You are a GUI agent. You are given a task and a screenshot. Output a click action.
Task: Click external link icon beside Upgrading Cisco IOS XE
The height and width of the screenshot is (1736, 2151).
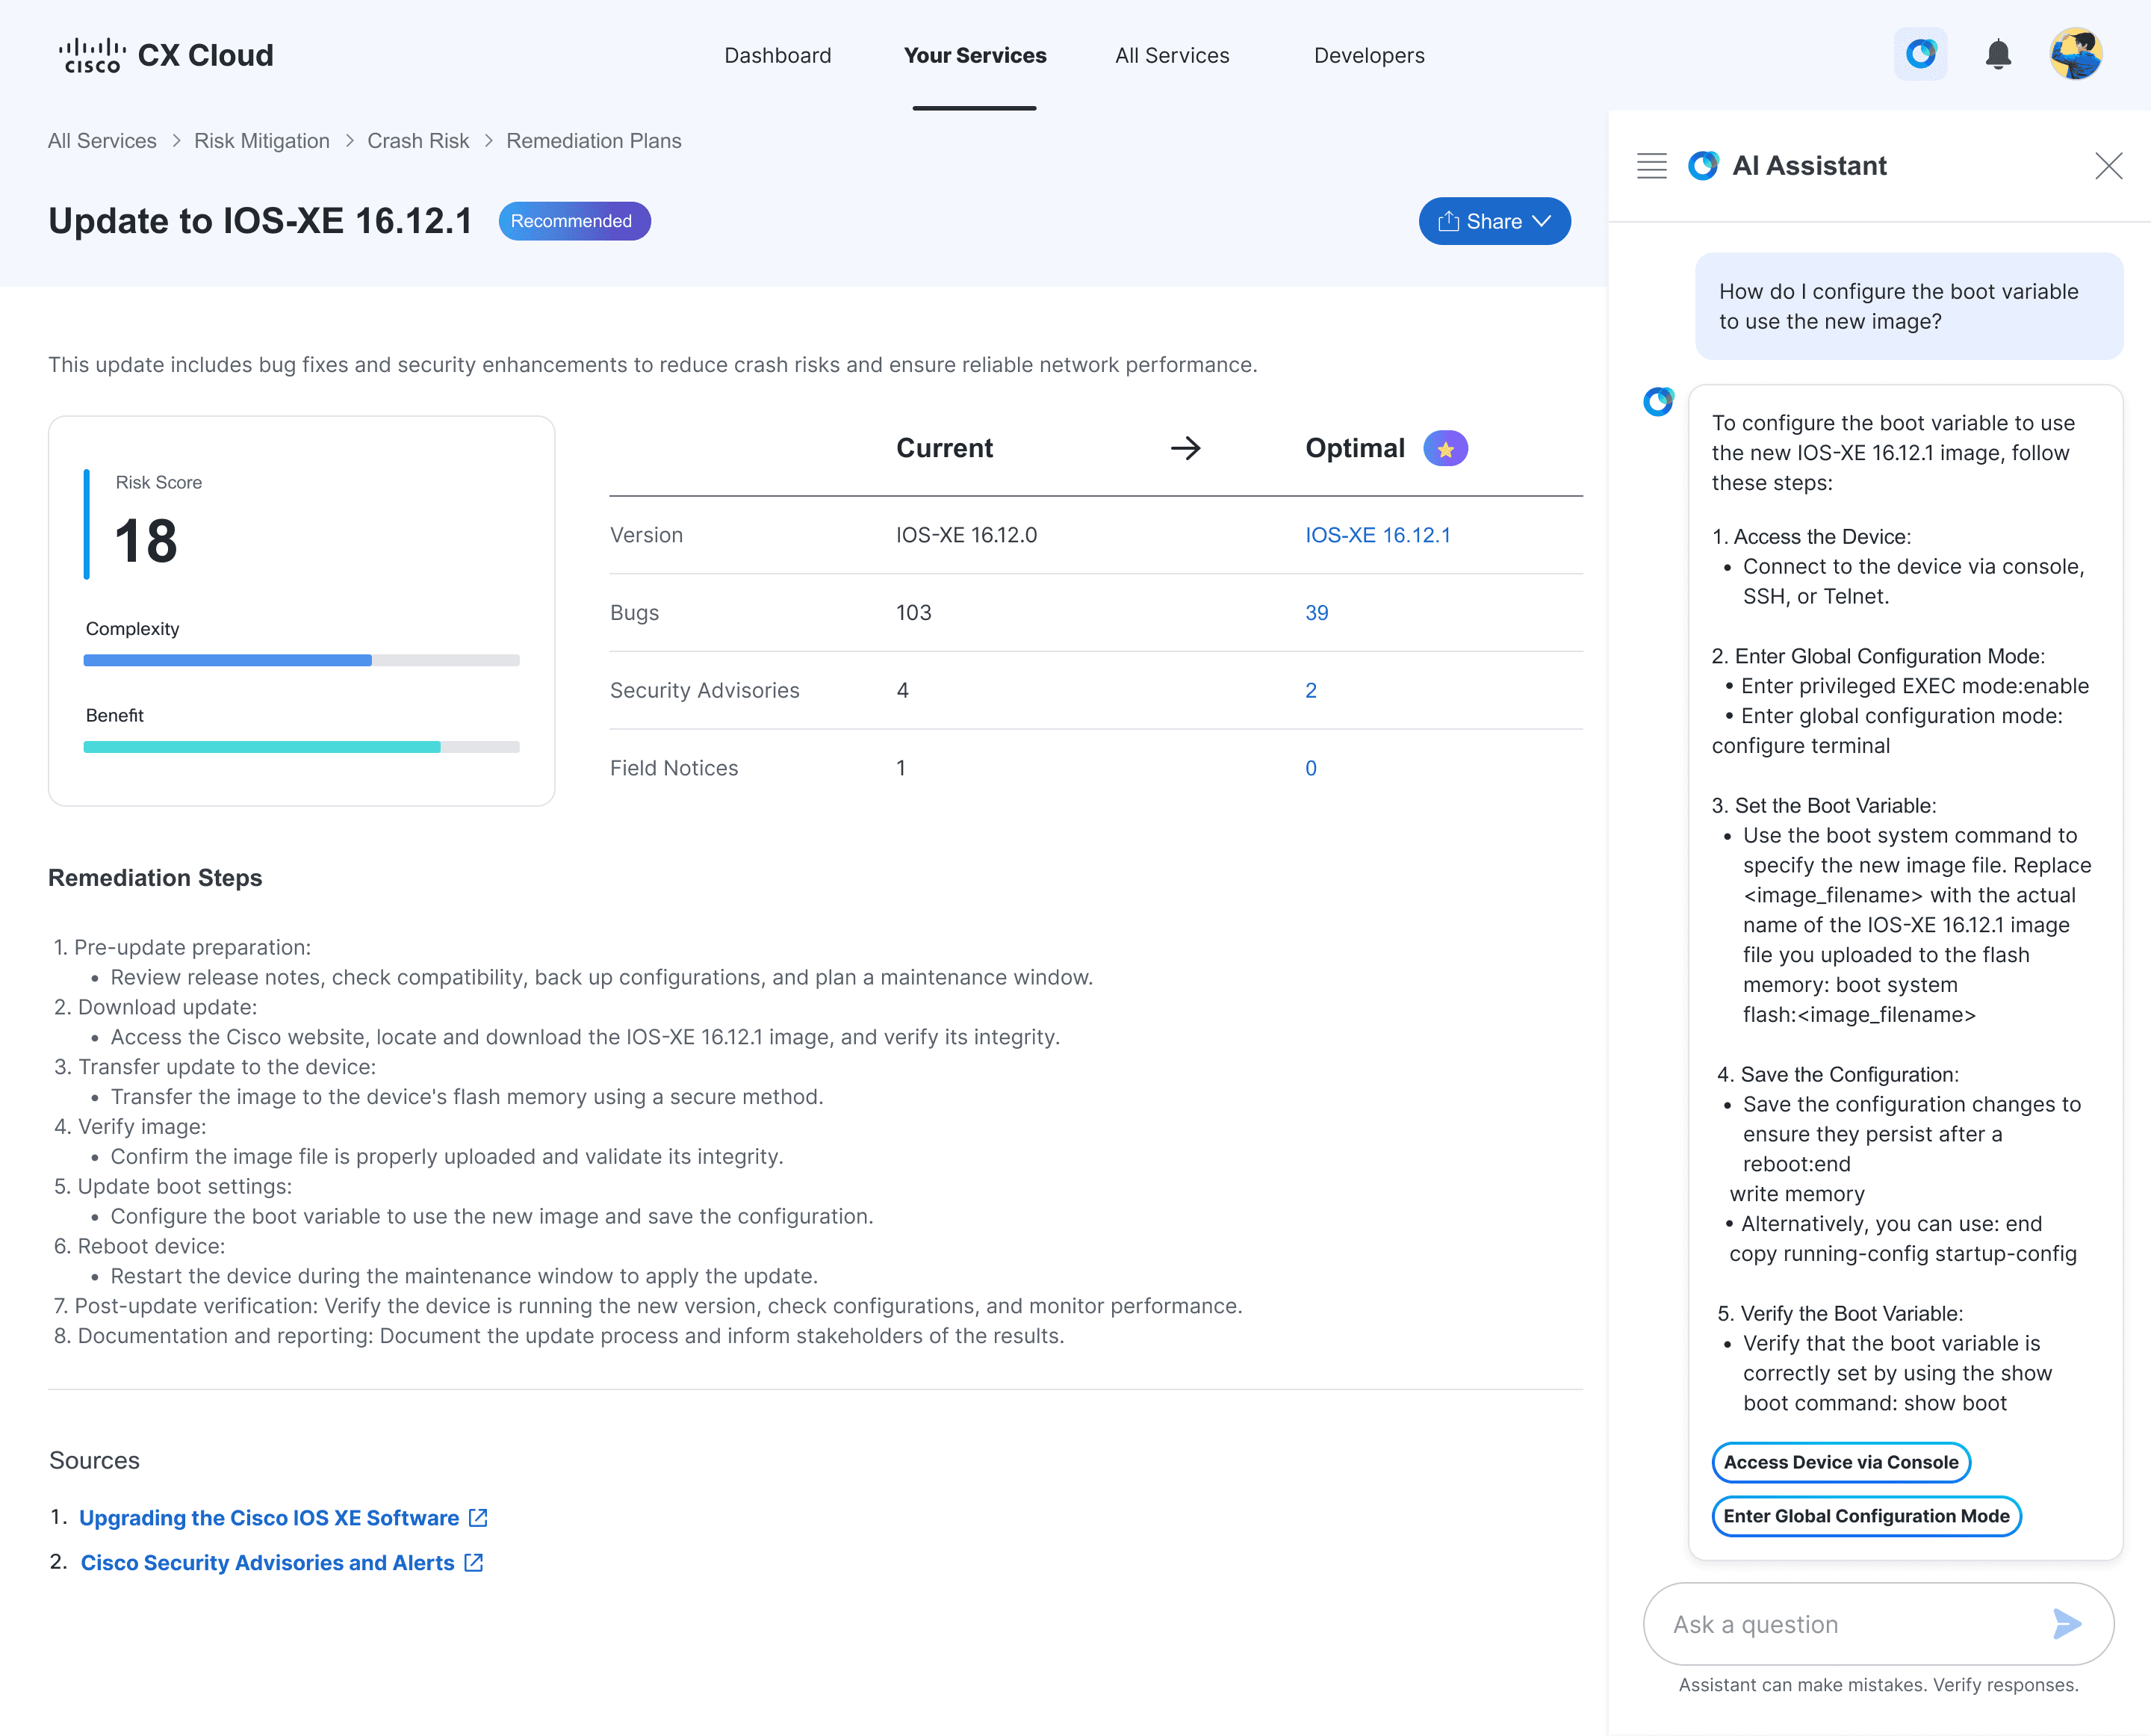[478, 1518]
